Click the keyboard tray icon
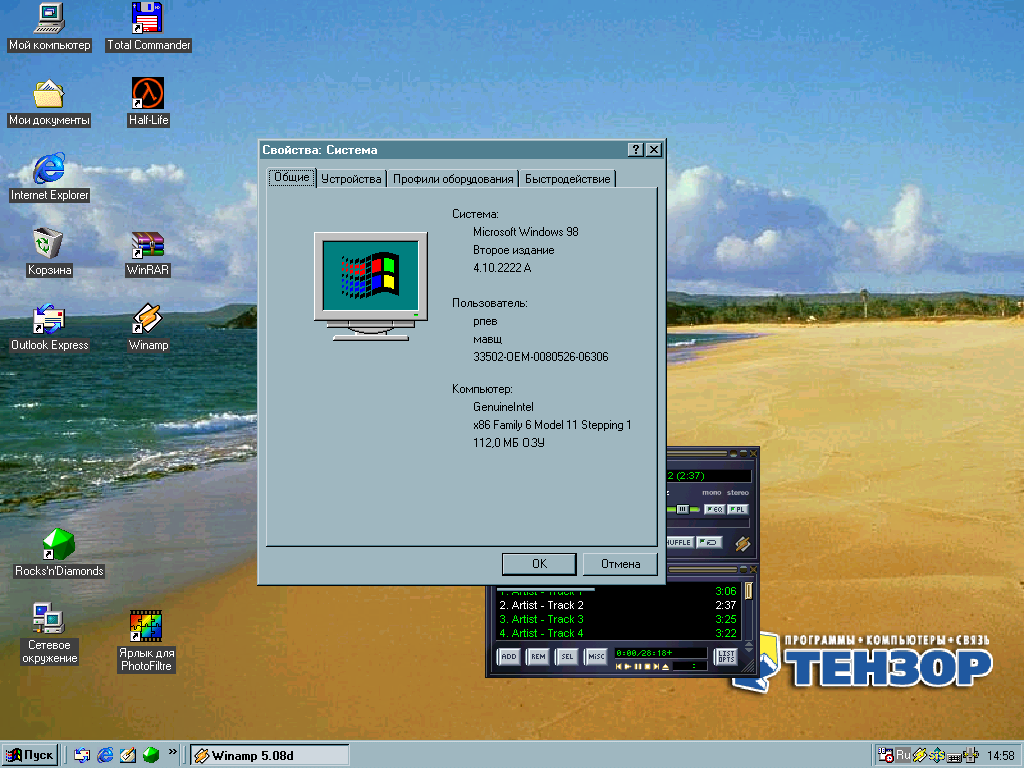 (x=954, y=758)
